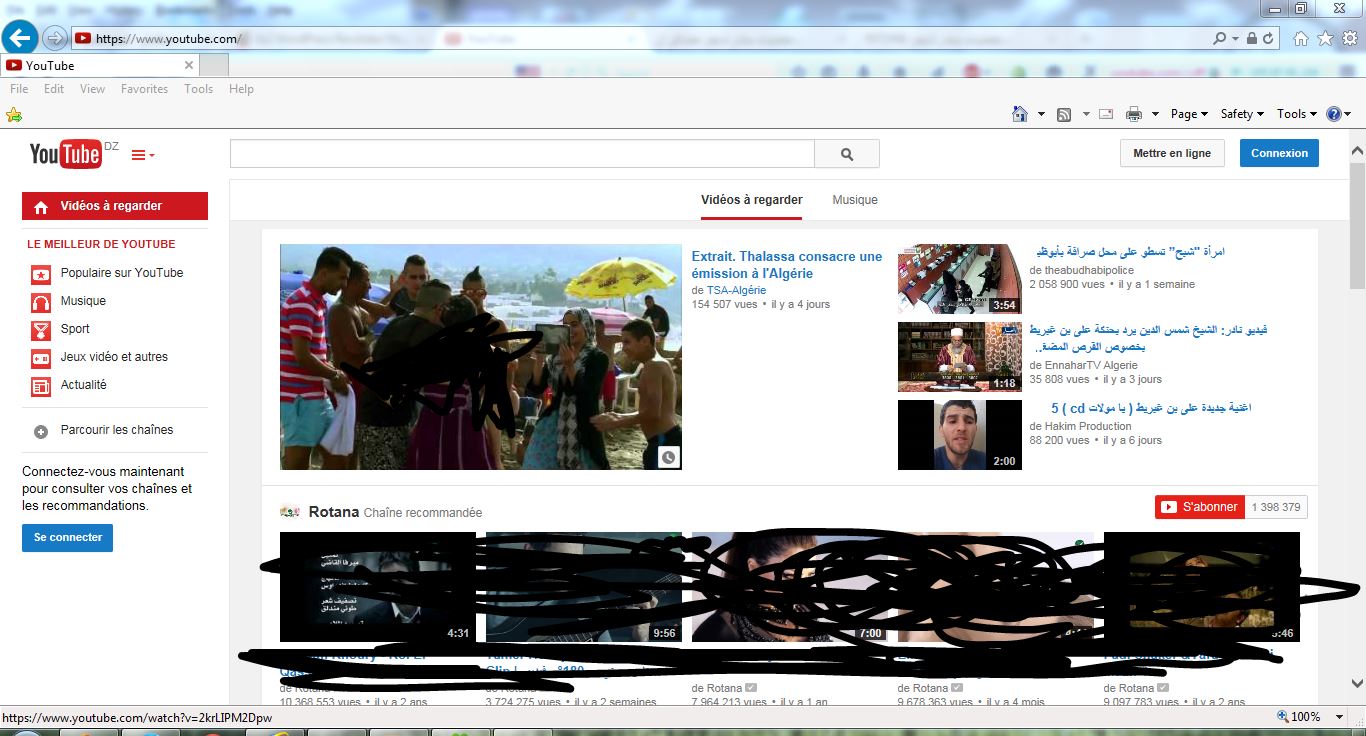The height and width of the screenshot is (736, 1366).
Task: Expand the Print dropdown arrow
Action: click(1155, 114)
